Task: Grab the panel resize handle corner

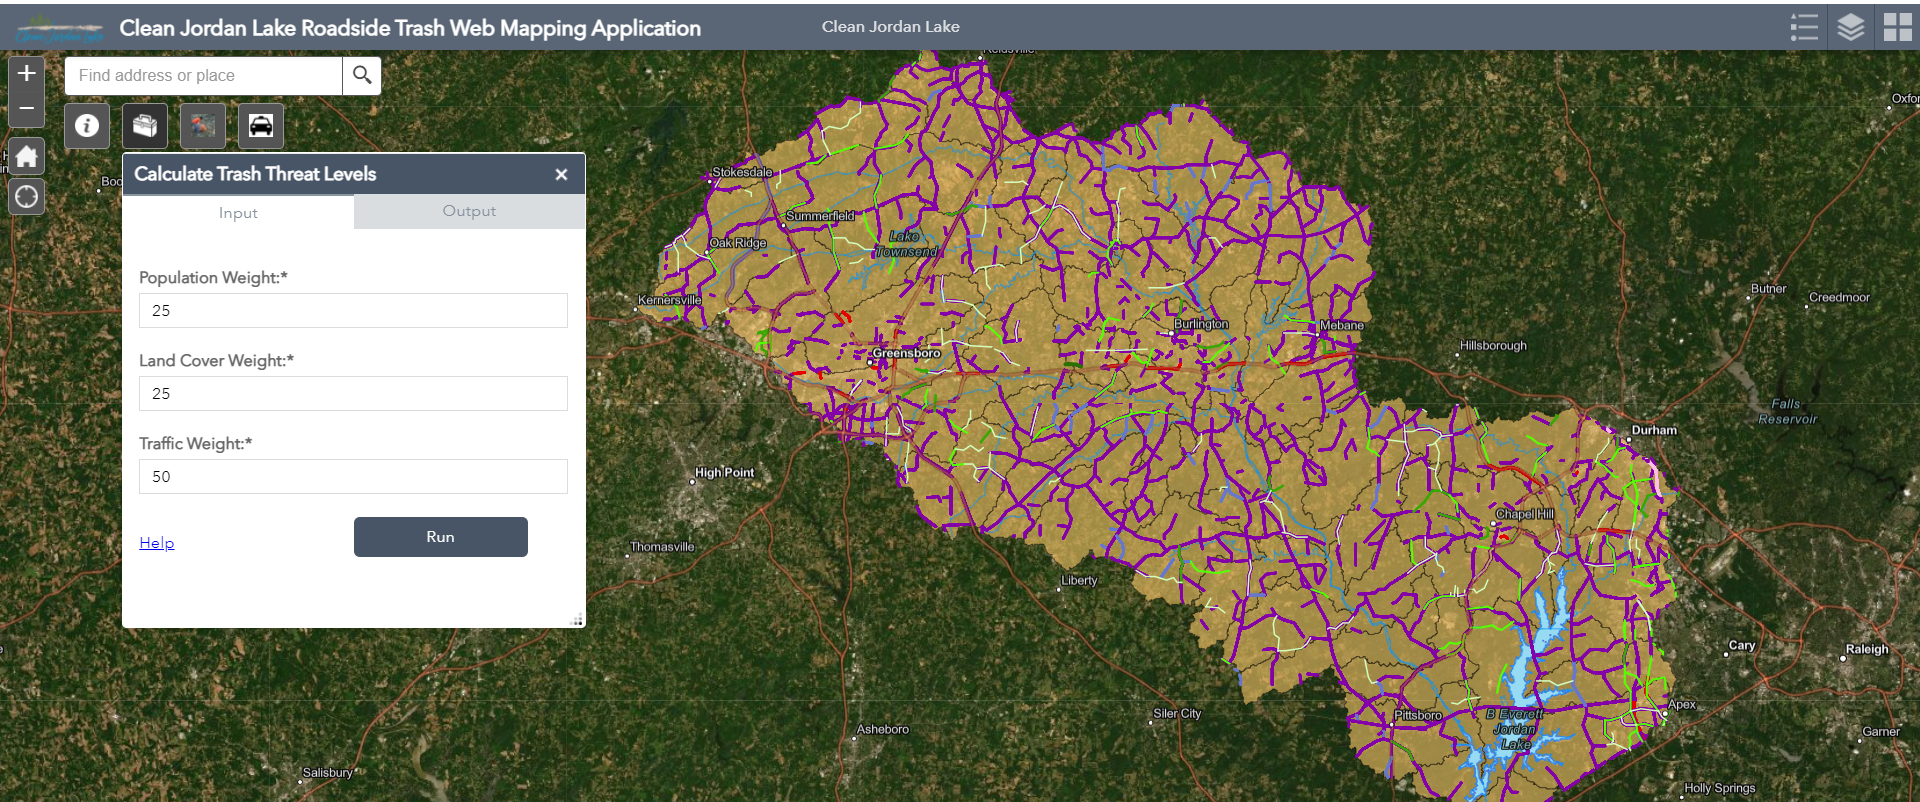Action: tap(577, 620)
